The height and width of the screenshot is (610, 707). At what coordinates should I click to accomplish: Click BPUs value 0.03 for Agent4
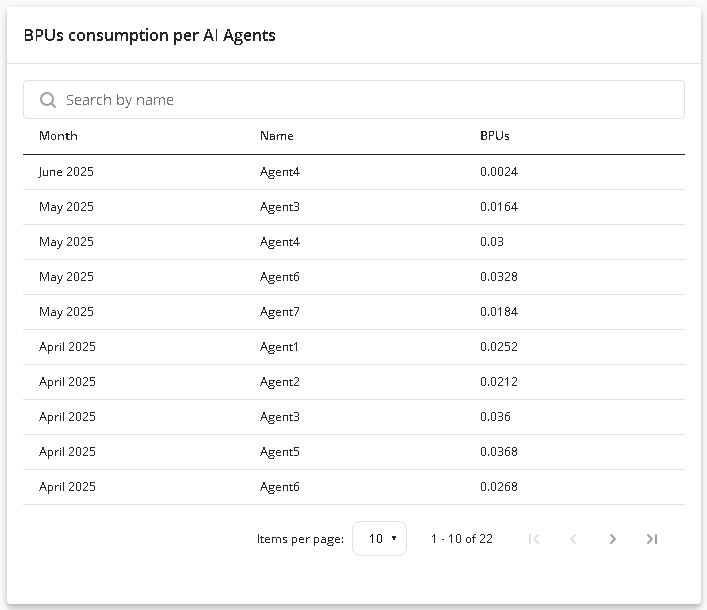pos(491,242)
